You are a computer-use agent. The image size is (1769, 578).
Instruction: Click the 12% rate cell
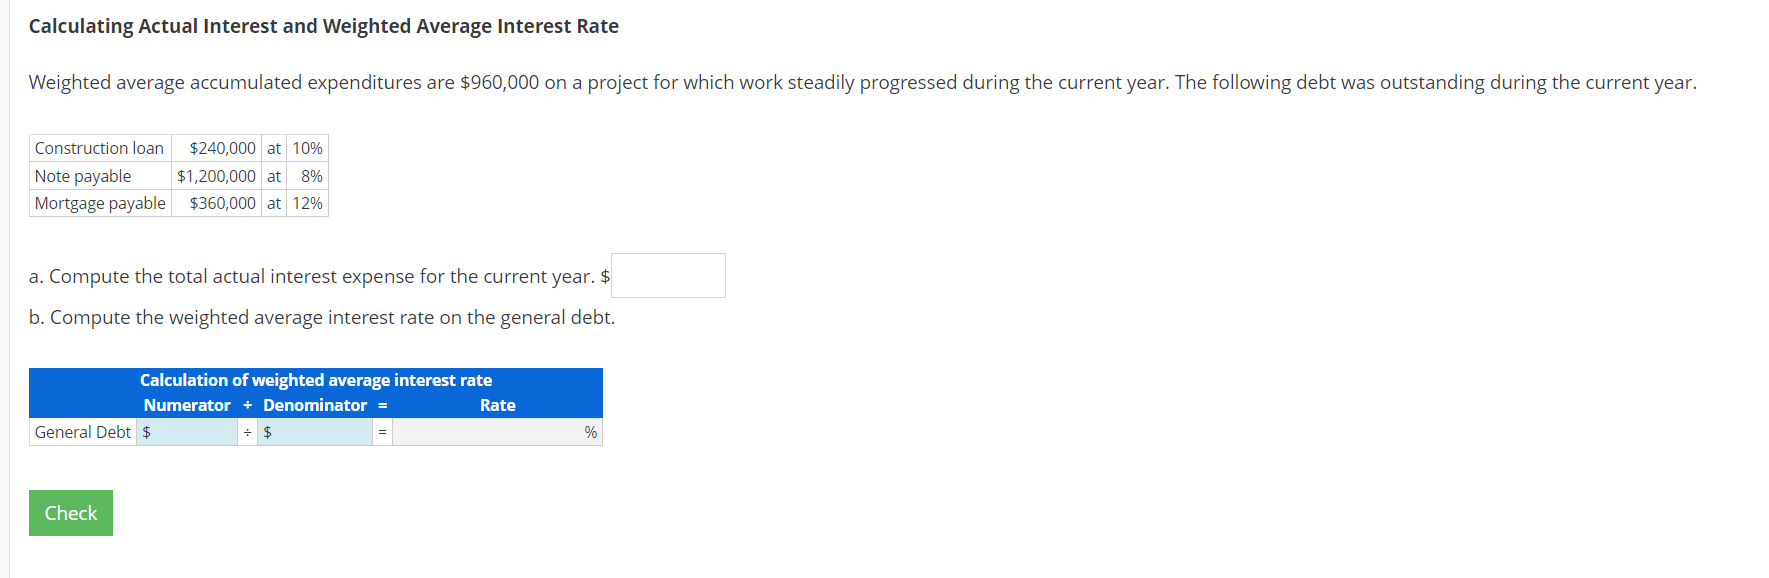(306, 202)
